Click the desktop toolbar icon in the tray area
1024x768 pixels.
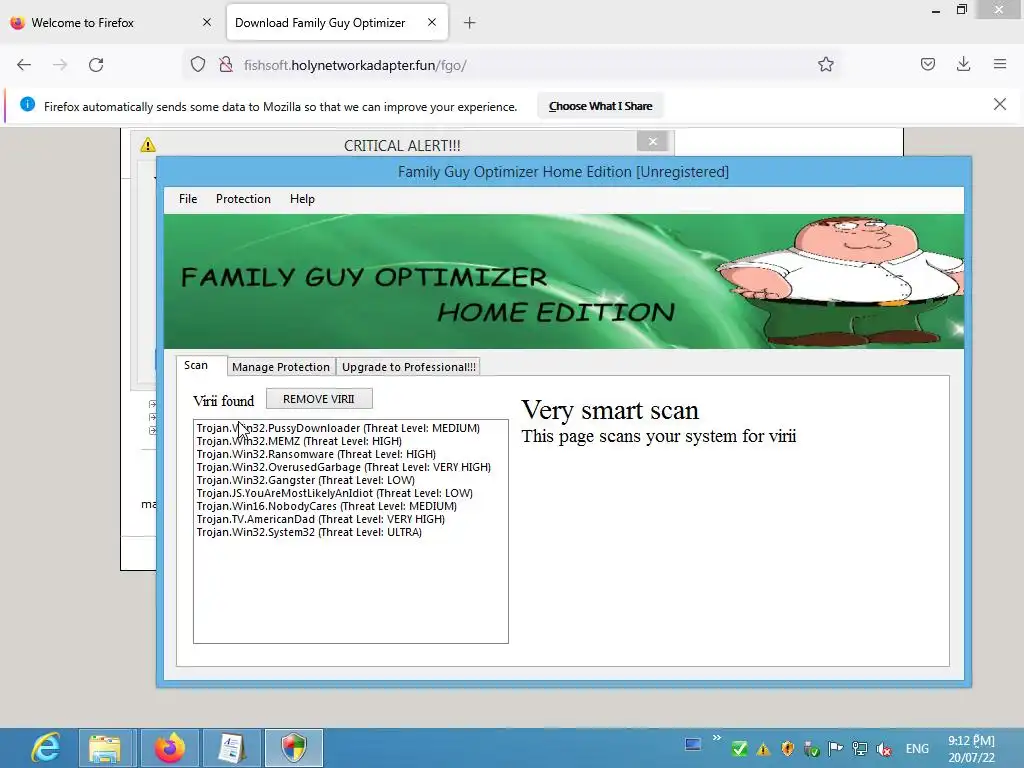(693, 744)
